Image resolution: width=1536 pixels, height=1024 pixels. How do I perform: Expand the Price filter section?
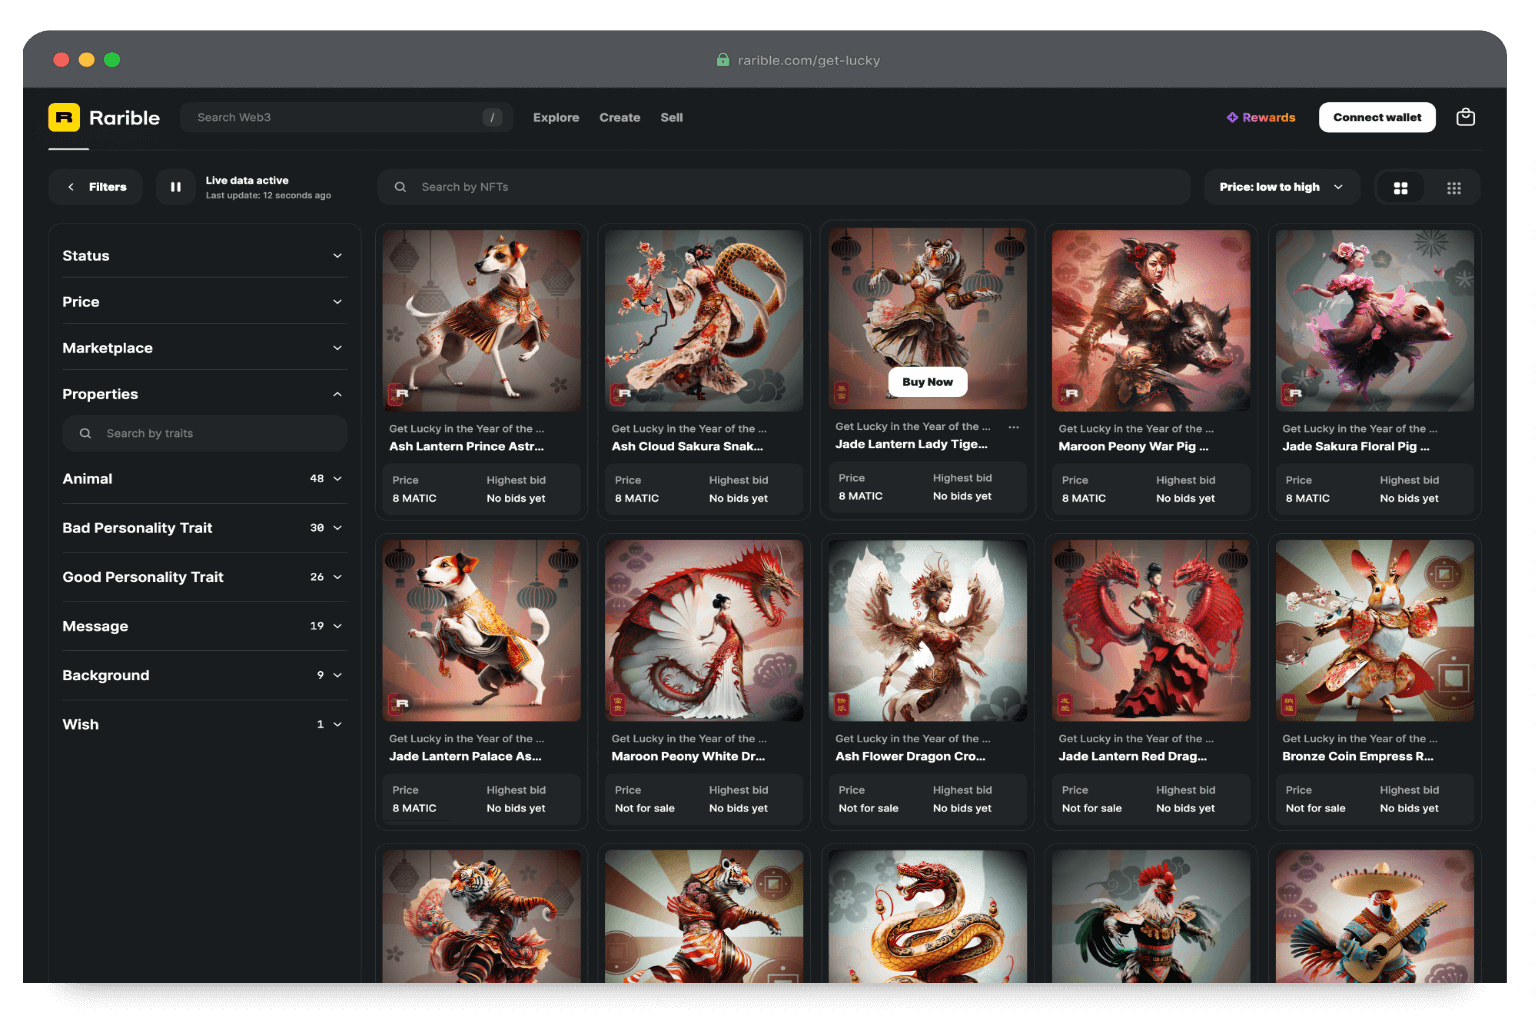point(204,302)
